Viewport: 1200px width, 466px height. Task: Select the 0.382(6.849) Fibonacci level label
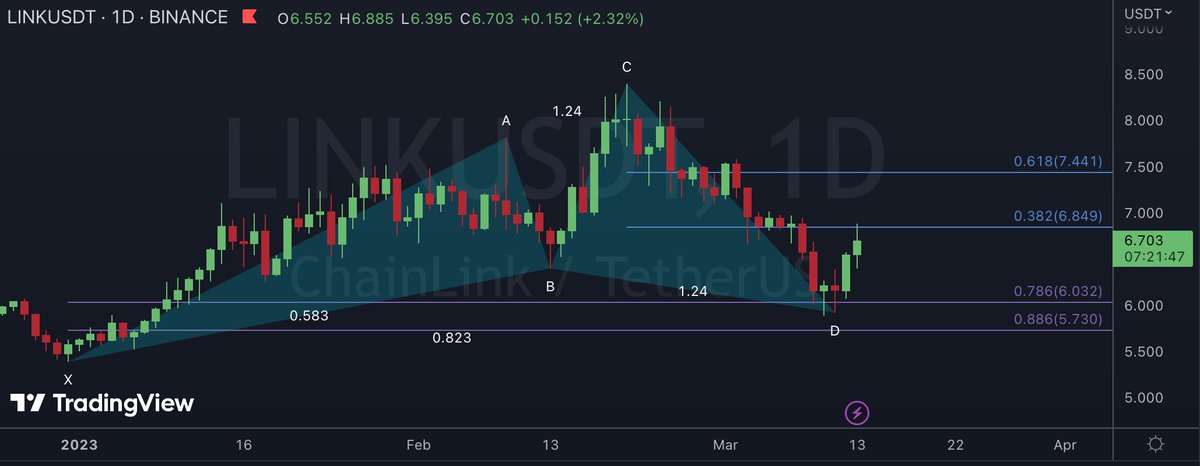point(1057,215)
